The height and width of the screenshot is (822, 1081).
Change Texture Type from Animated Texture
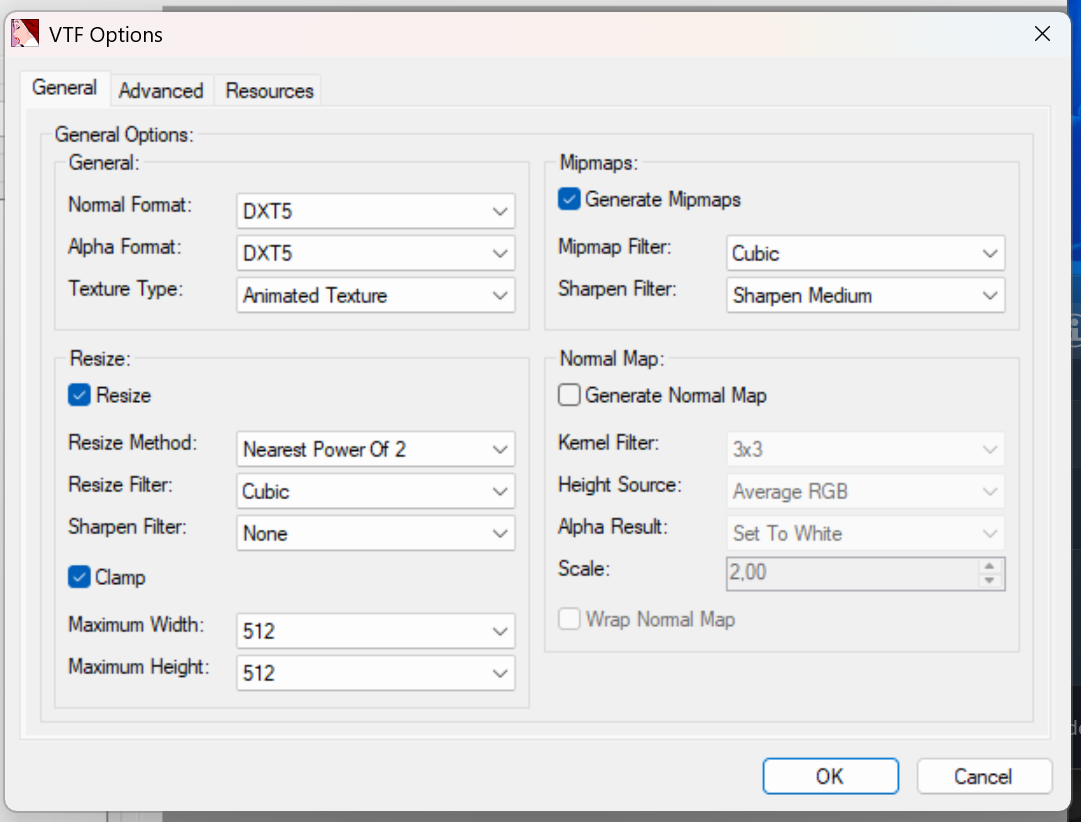pos(376,296)
